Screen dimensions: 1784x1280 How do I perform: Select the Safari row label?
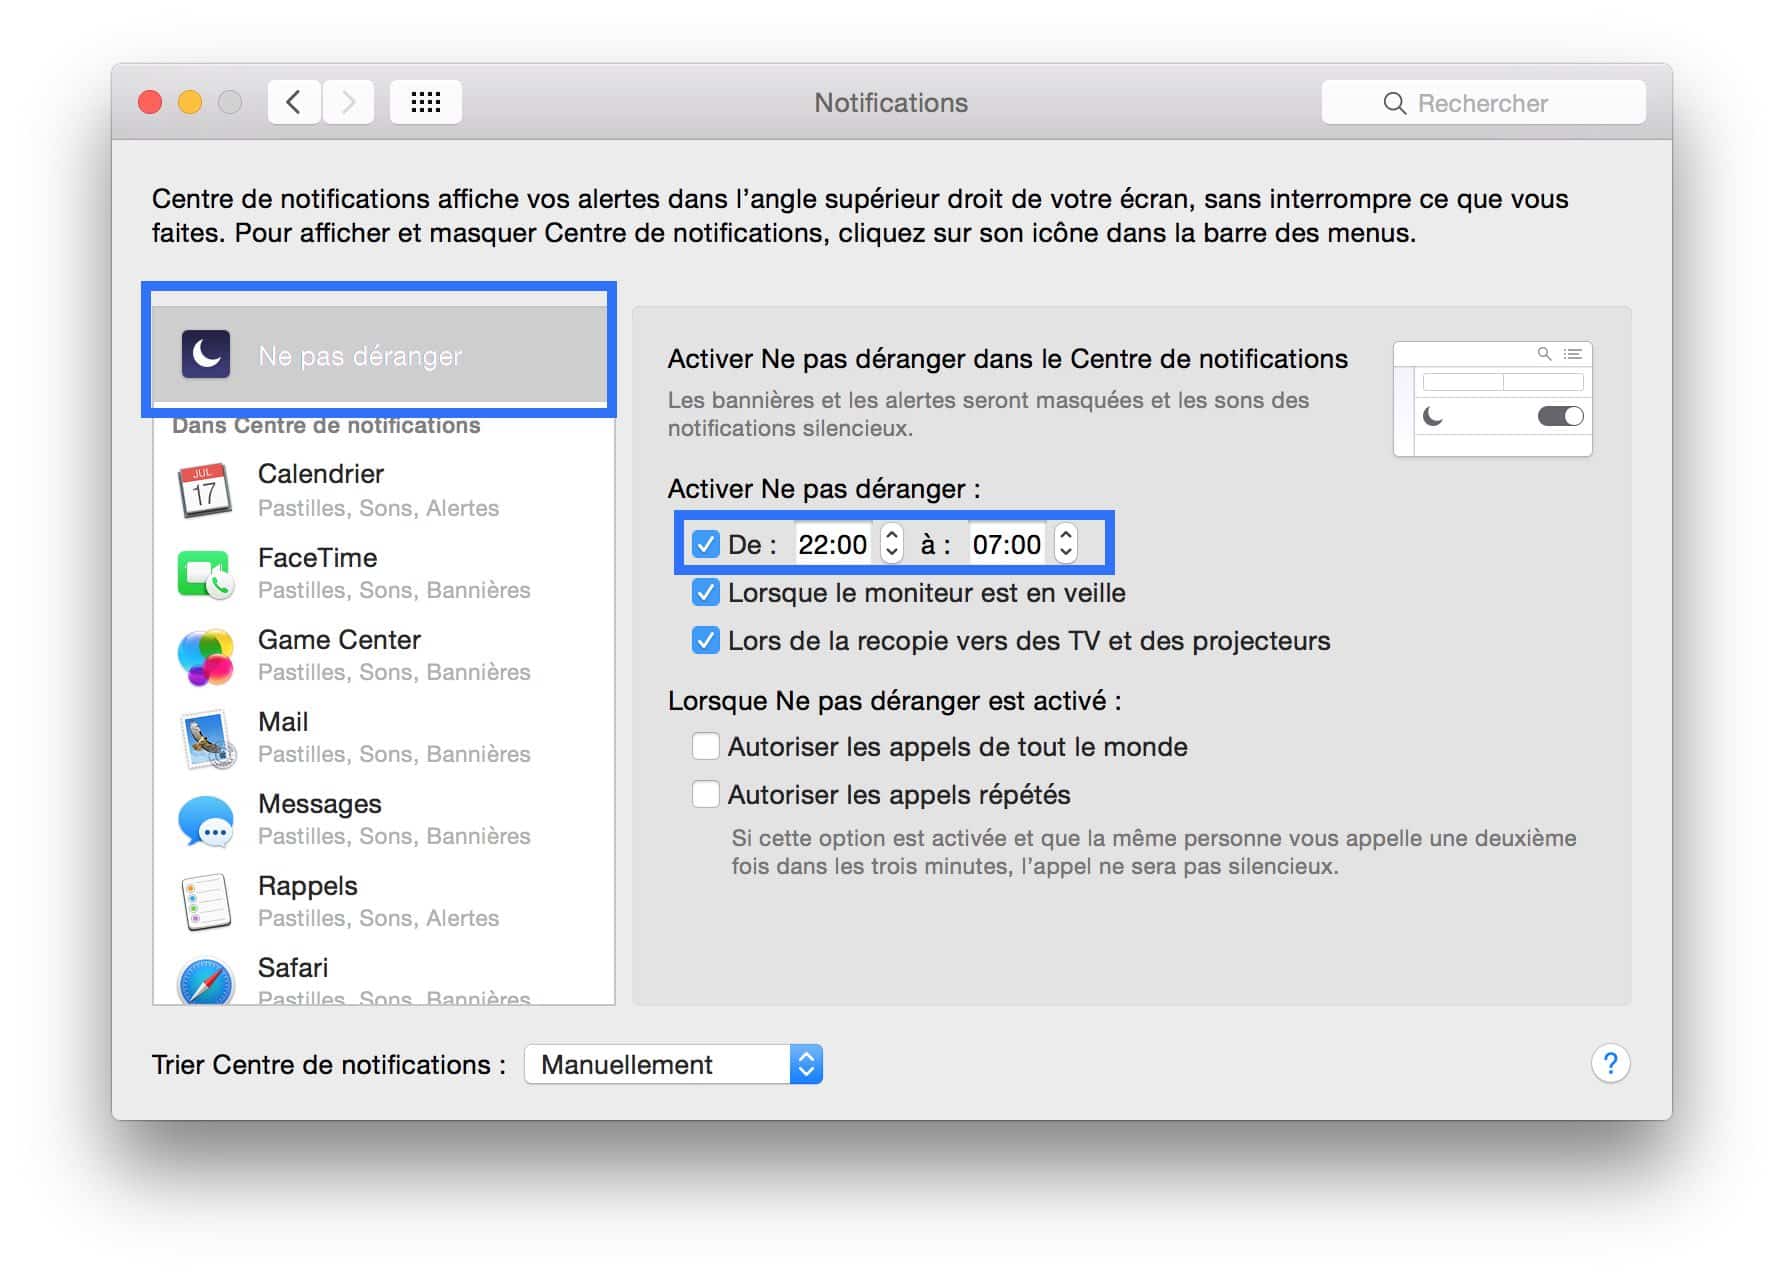click(x=293, y=967)
